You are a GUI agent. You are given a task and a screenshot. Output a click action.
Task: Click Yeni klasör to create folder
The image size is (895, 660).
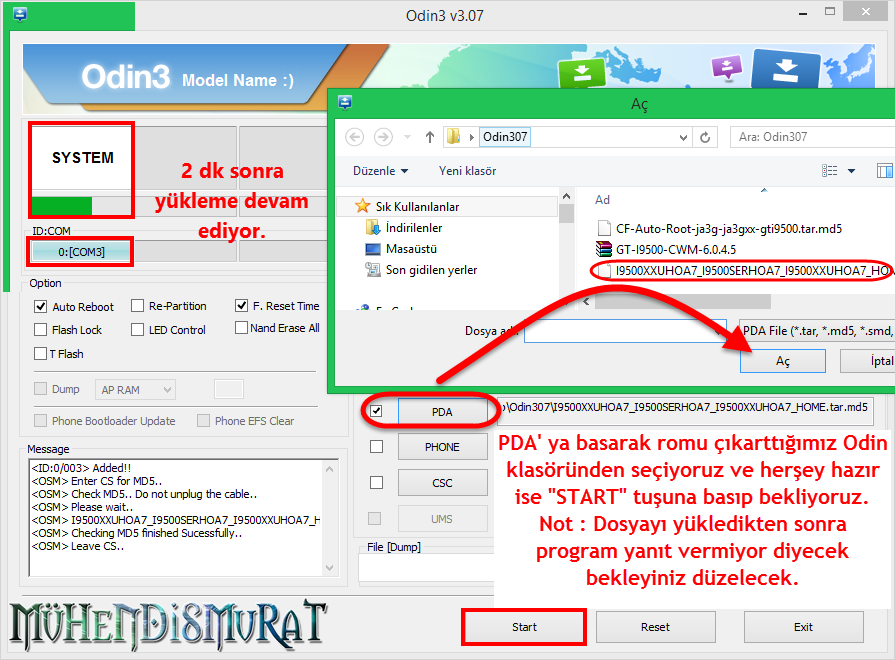pos(467,171)
